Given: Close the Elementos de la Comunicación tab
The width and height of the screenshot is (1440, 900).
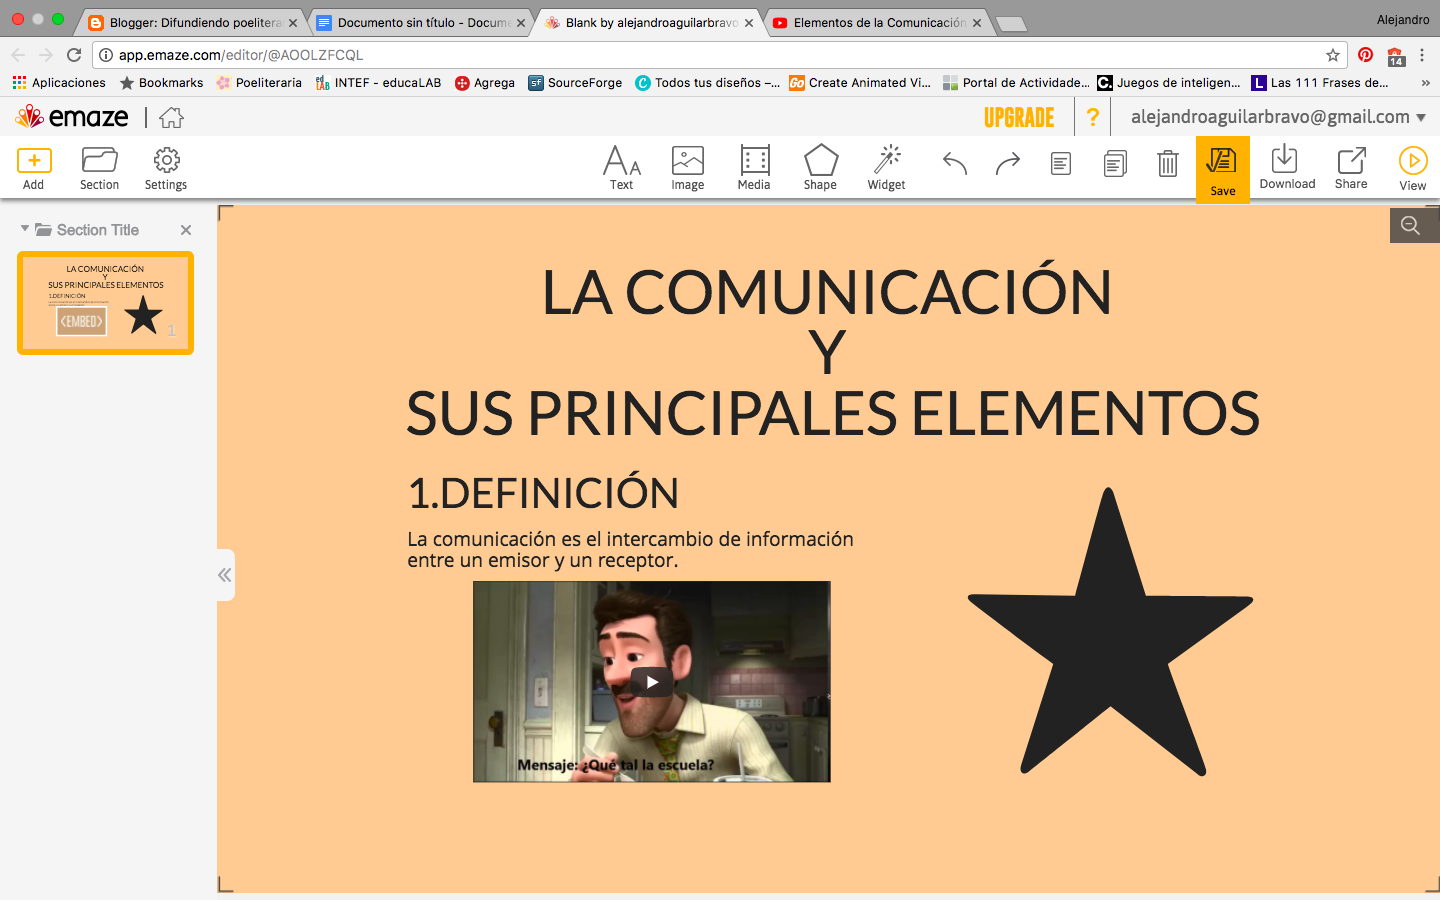Looking at the screenshot, I should pyautogui.click(x=977, y=23).
